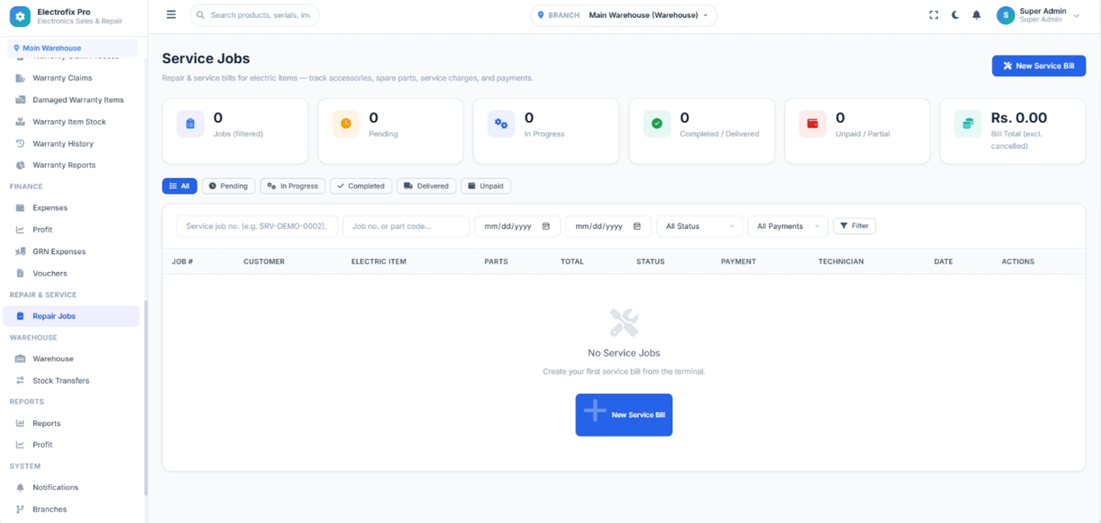1101x523 pixels.
Task: Open Warranty Claims in the sidebar
Action: 62,78
